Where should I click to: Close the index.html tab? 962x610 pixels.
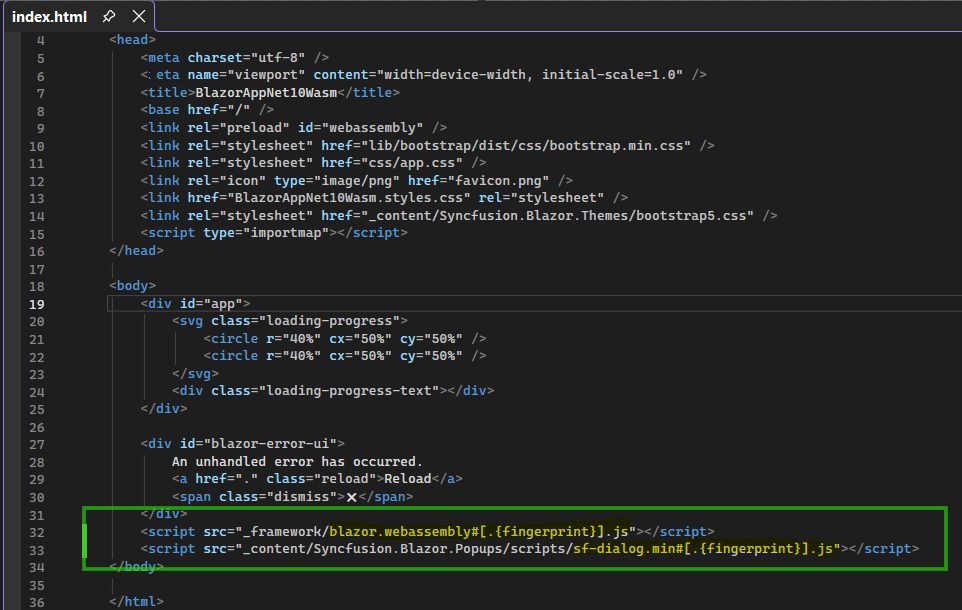(x=138, y=15)
